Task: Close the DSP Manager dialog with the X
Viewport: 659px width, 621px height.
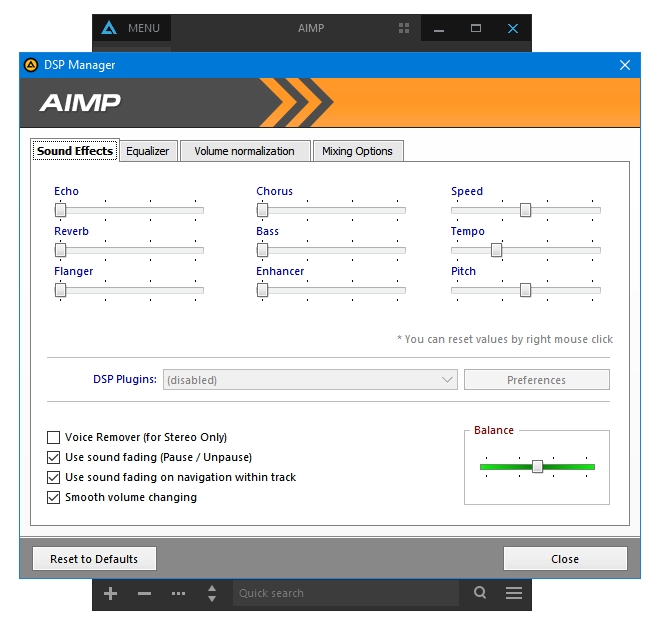Action: coord(625,65)
